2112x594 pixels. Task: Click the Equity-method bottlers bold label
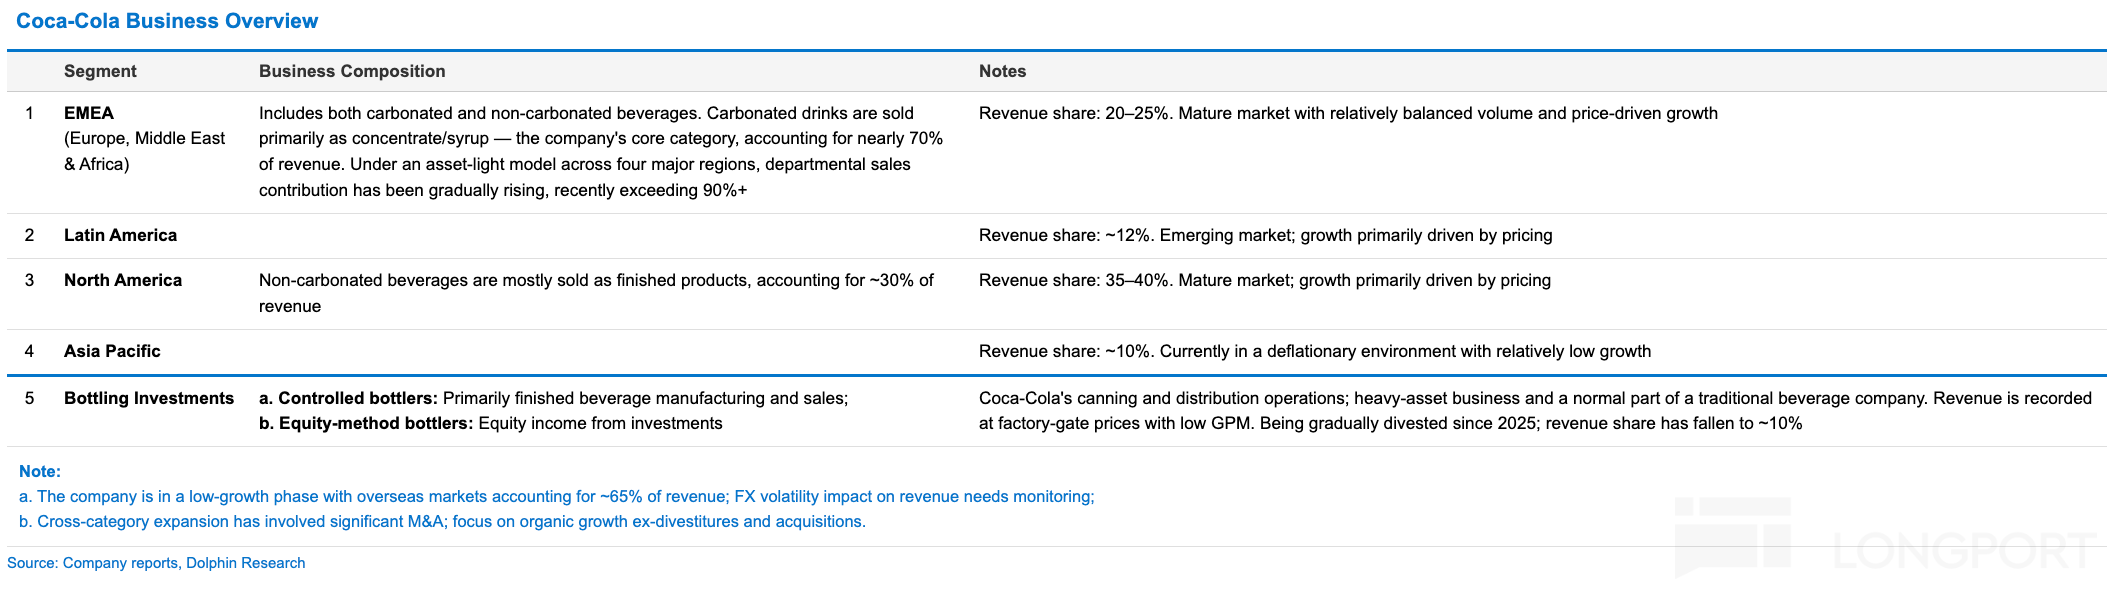pyautogui.click(x=366, y=423)
